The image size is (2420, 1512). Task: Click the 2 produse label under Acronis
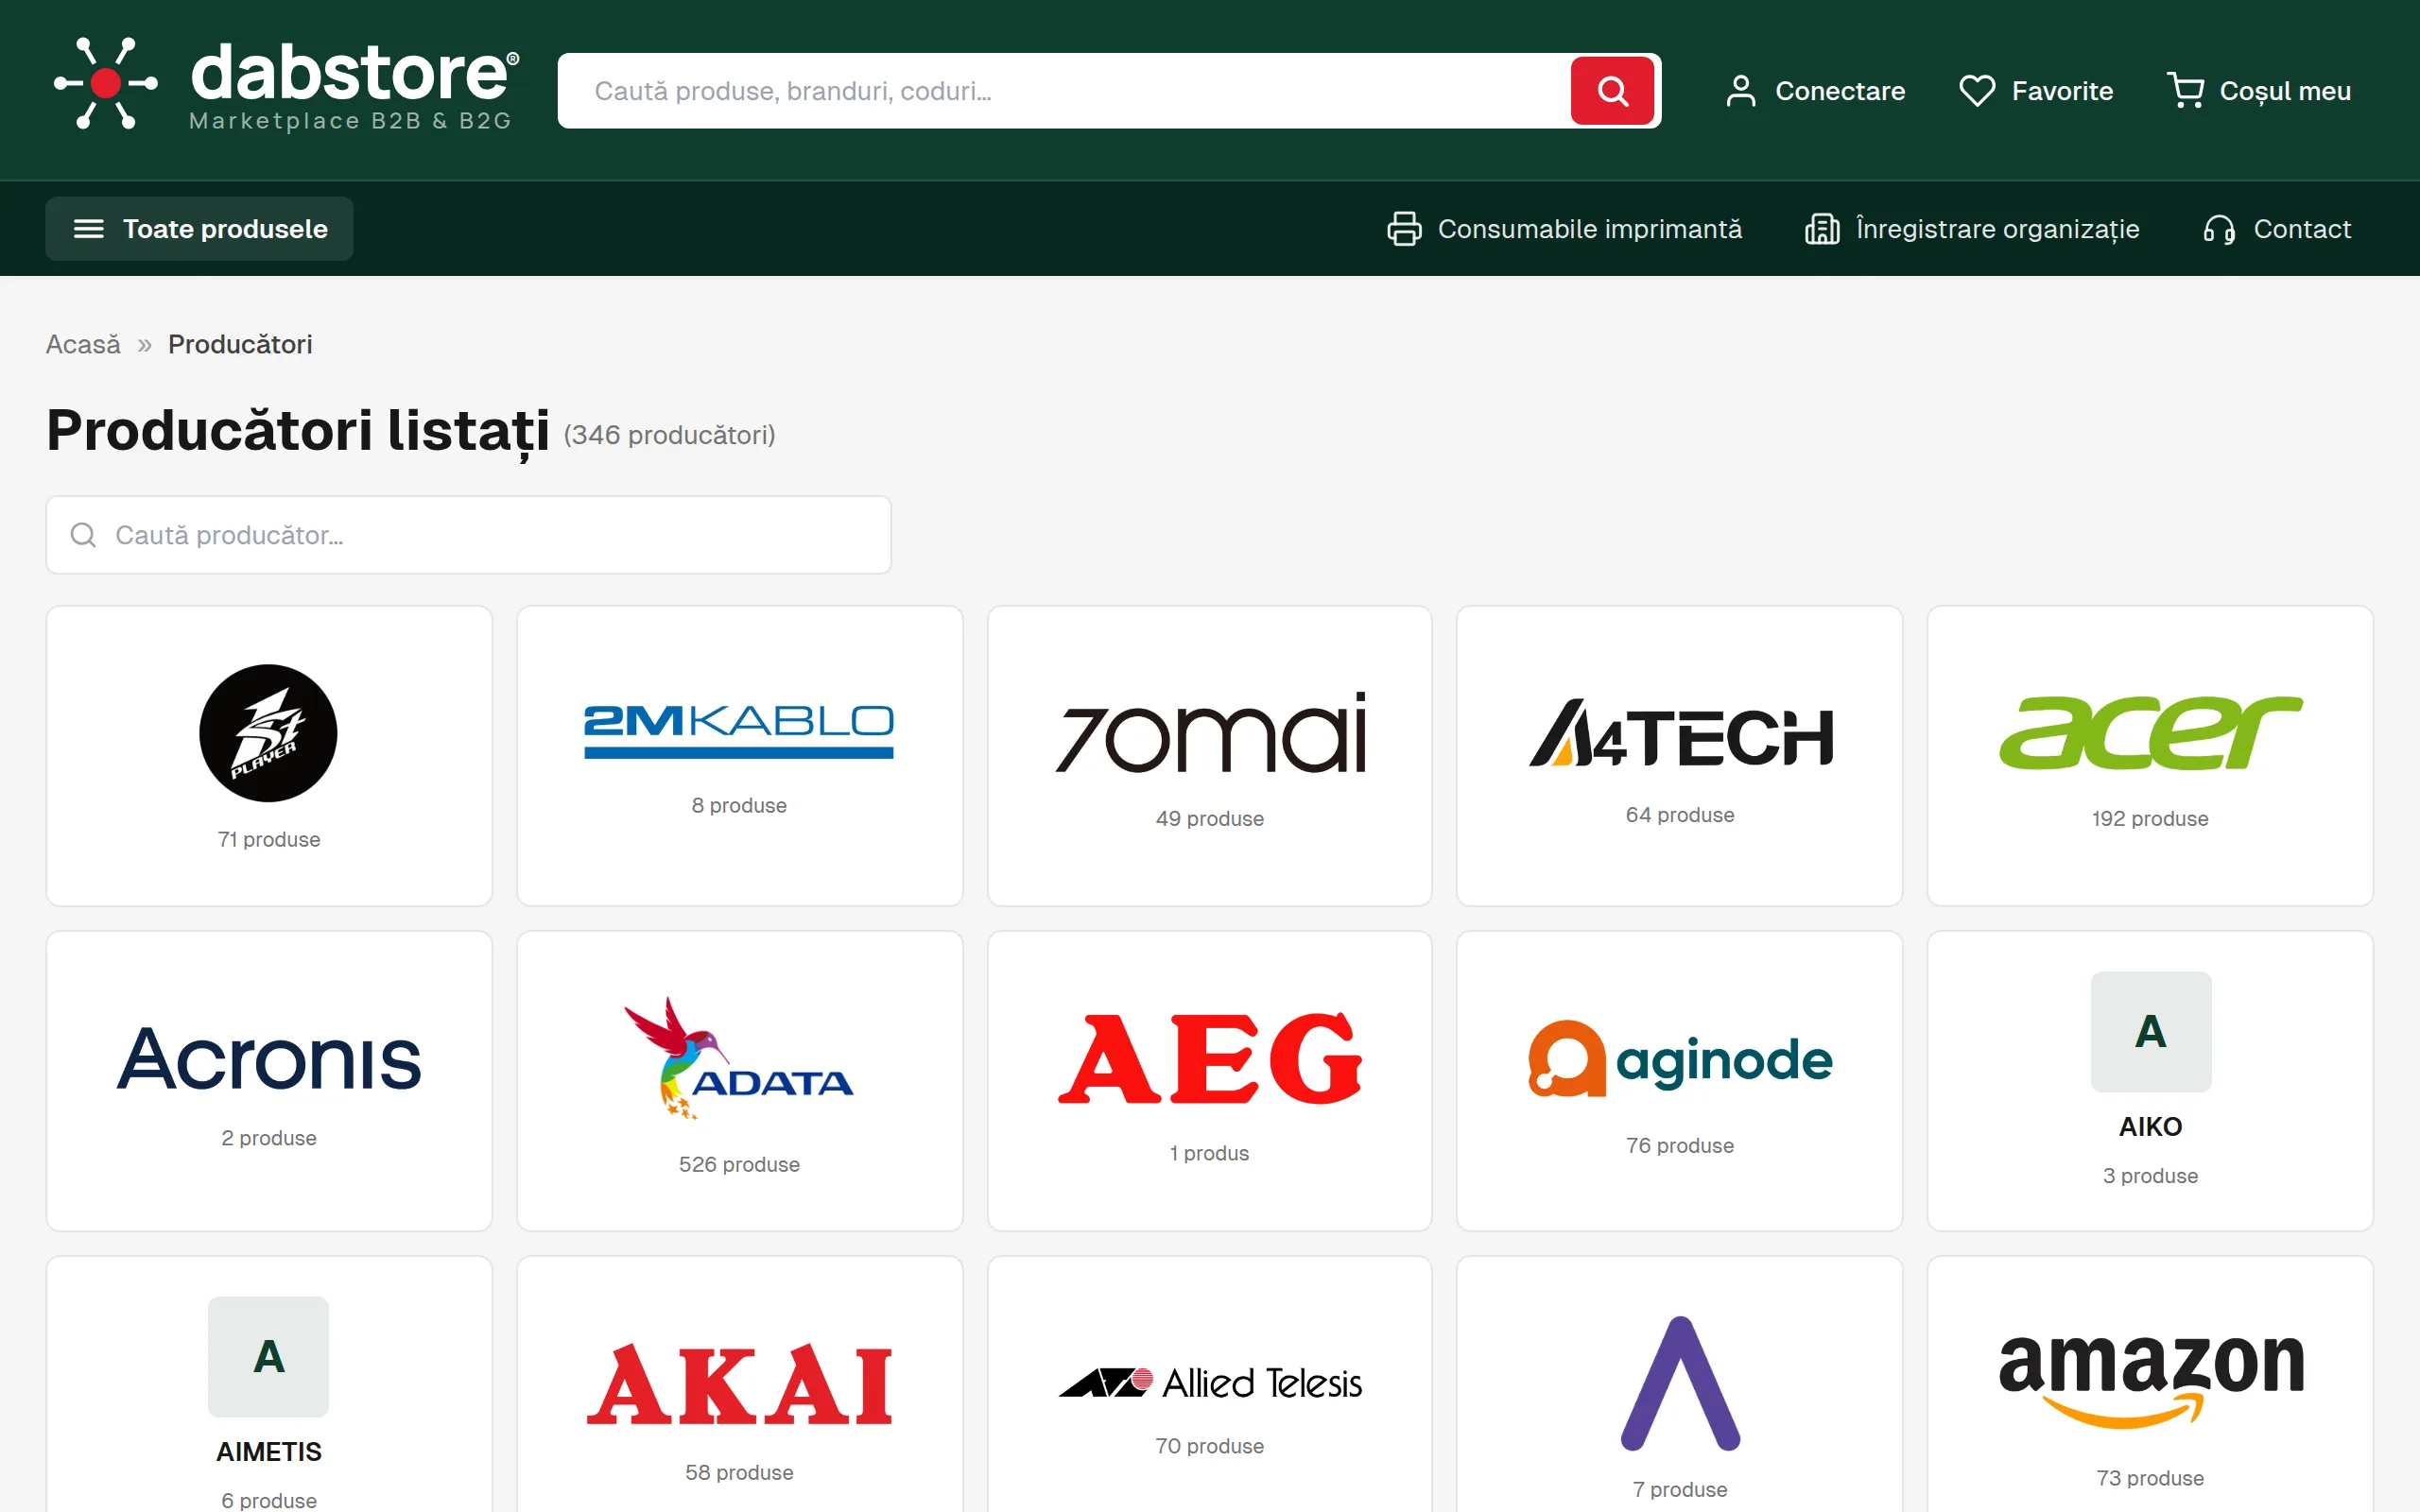coord(269,1138)
